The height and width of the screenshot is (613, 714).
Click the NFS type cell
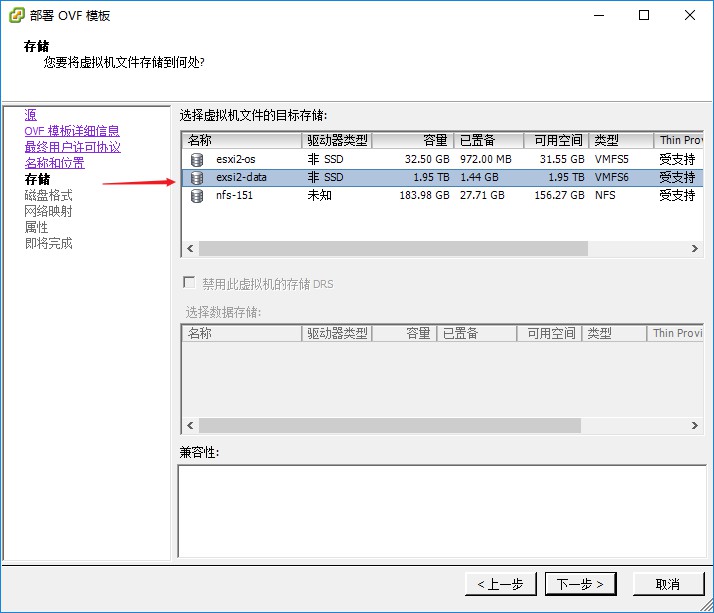(605, 196)
